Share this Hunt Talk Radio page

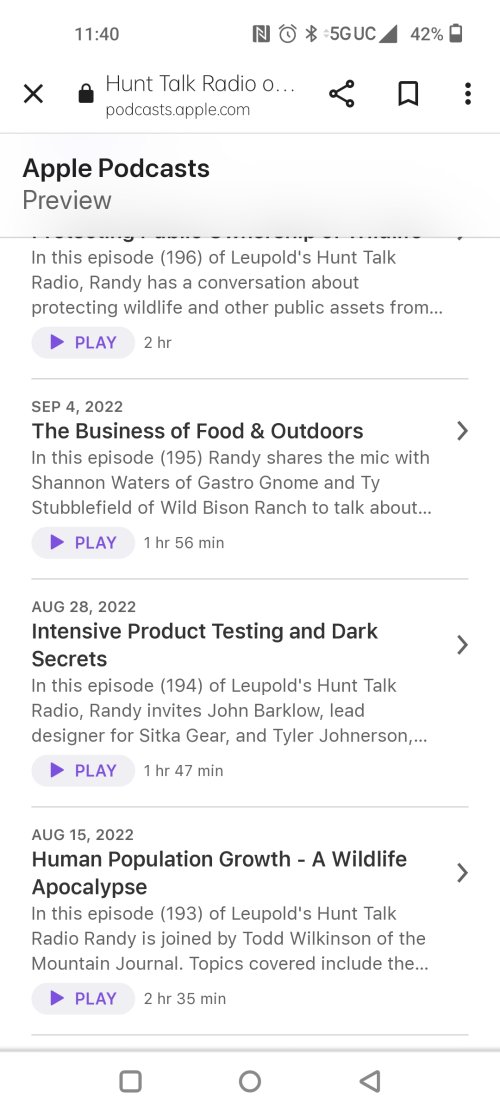342,94
